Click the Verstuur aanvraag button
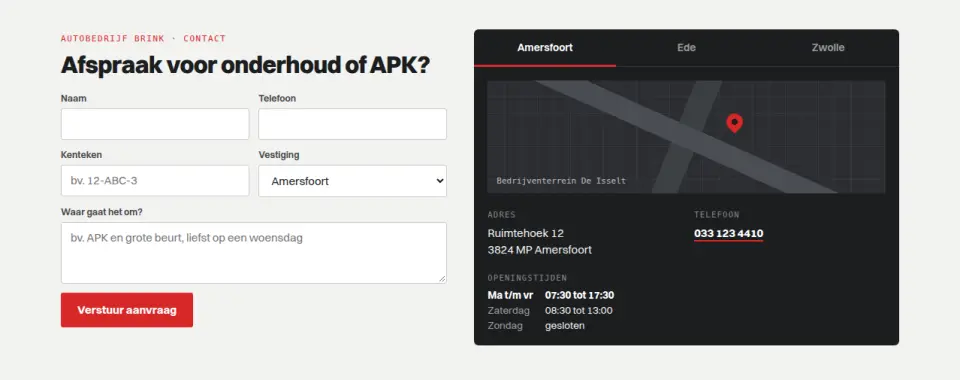This screenshot has width=960, height=380. click(127, 310)
